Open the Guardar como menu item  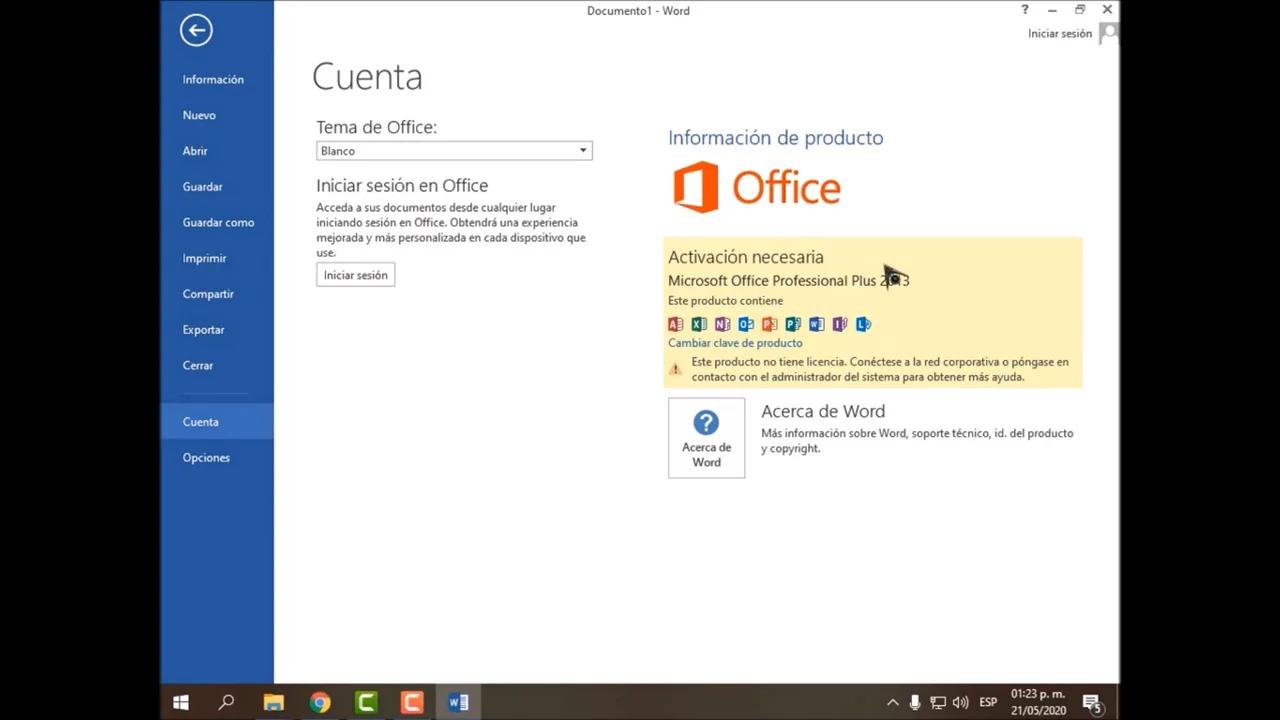[x=218, y=223]
